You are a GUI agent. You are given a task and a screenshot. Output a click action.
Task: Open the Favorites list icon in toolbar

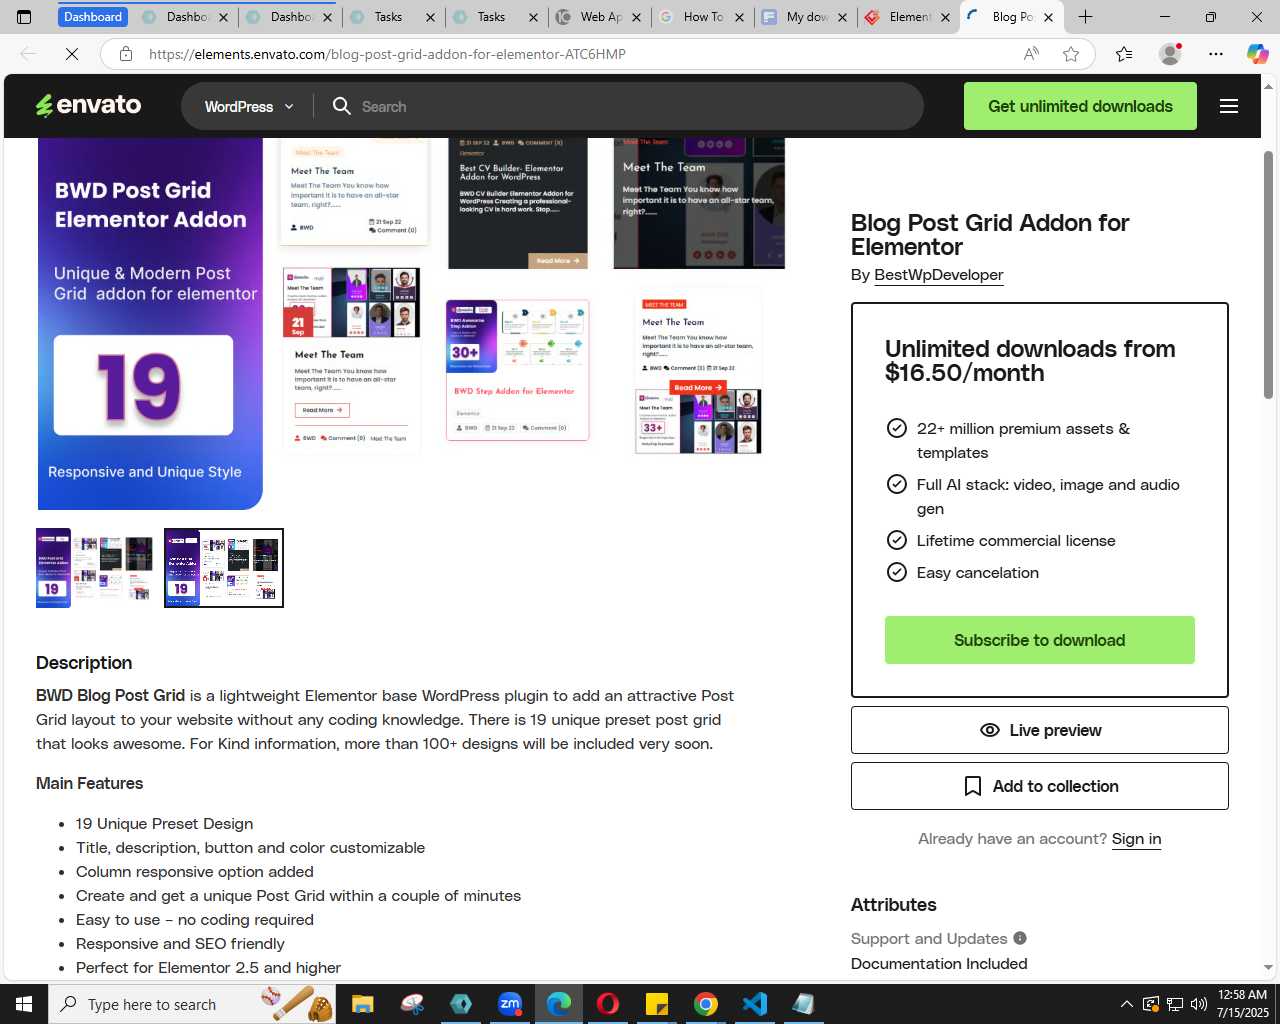point(1124,54)
